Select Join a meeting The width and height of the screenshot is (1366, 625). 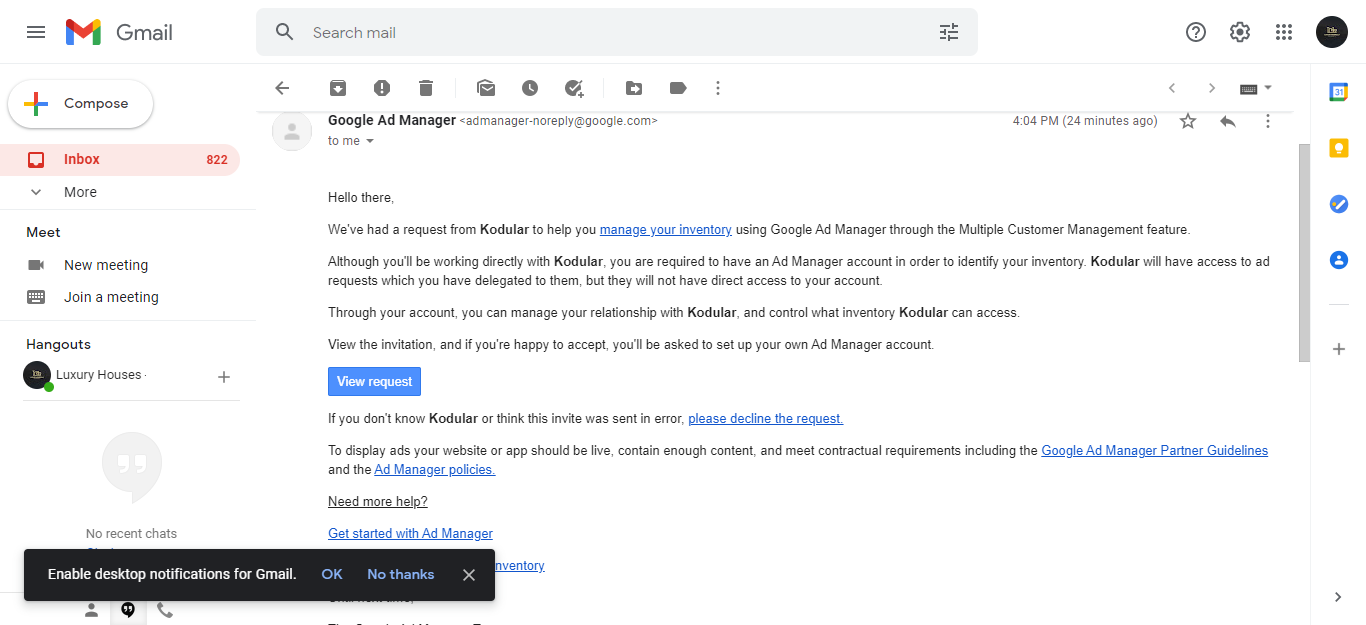111,297
